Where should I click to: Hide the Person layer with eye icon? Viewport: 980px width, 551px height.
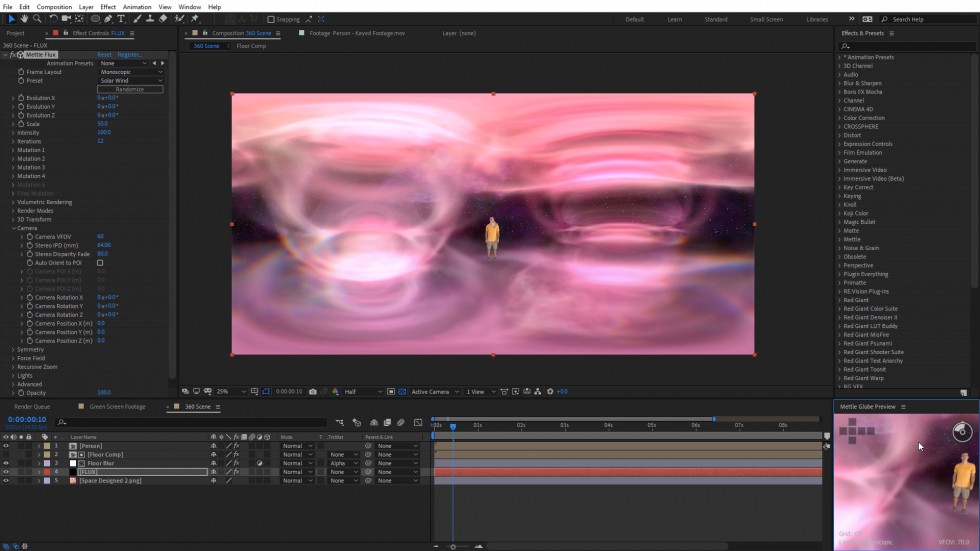click(6, 446)
